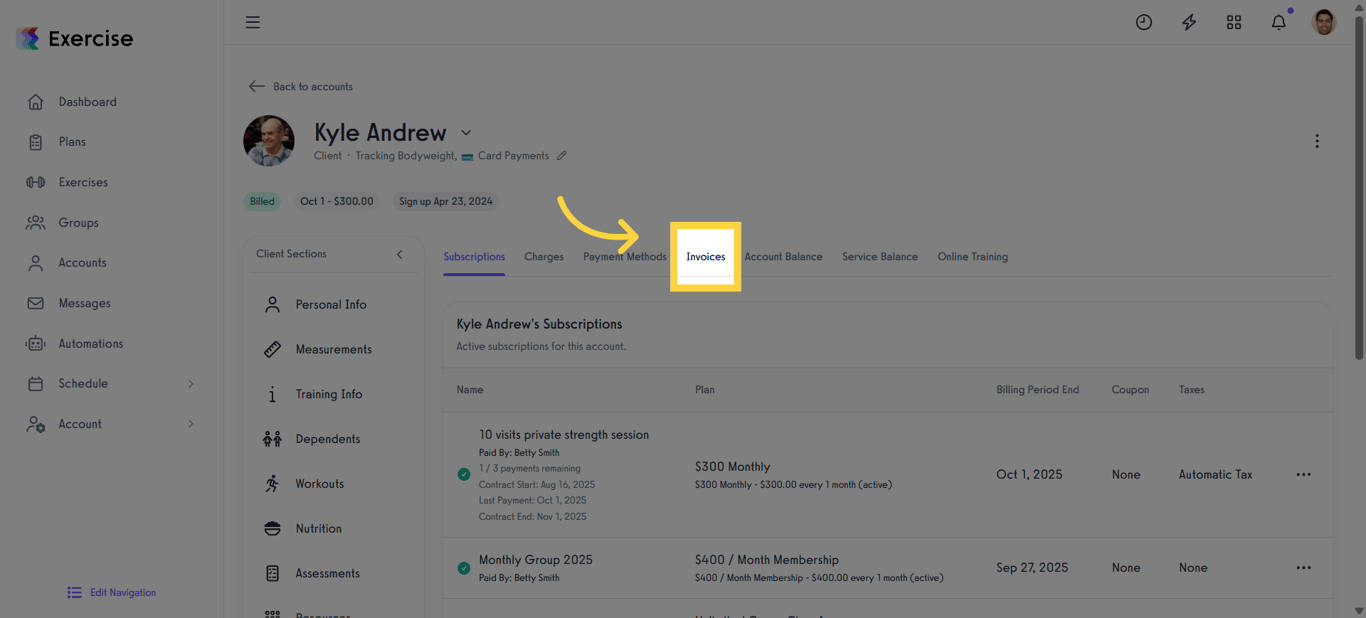Select Workouts client section
Image resolution: width=1366 pixels, height=618 pixels.
[x=319, y=484]
